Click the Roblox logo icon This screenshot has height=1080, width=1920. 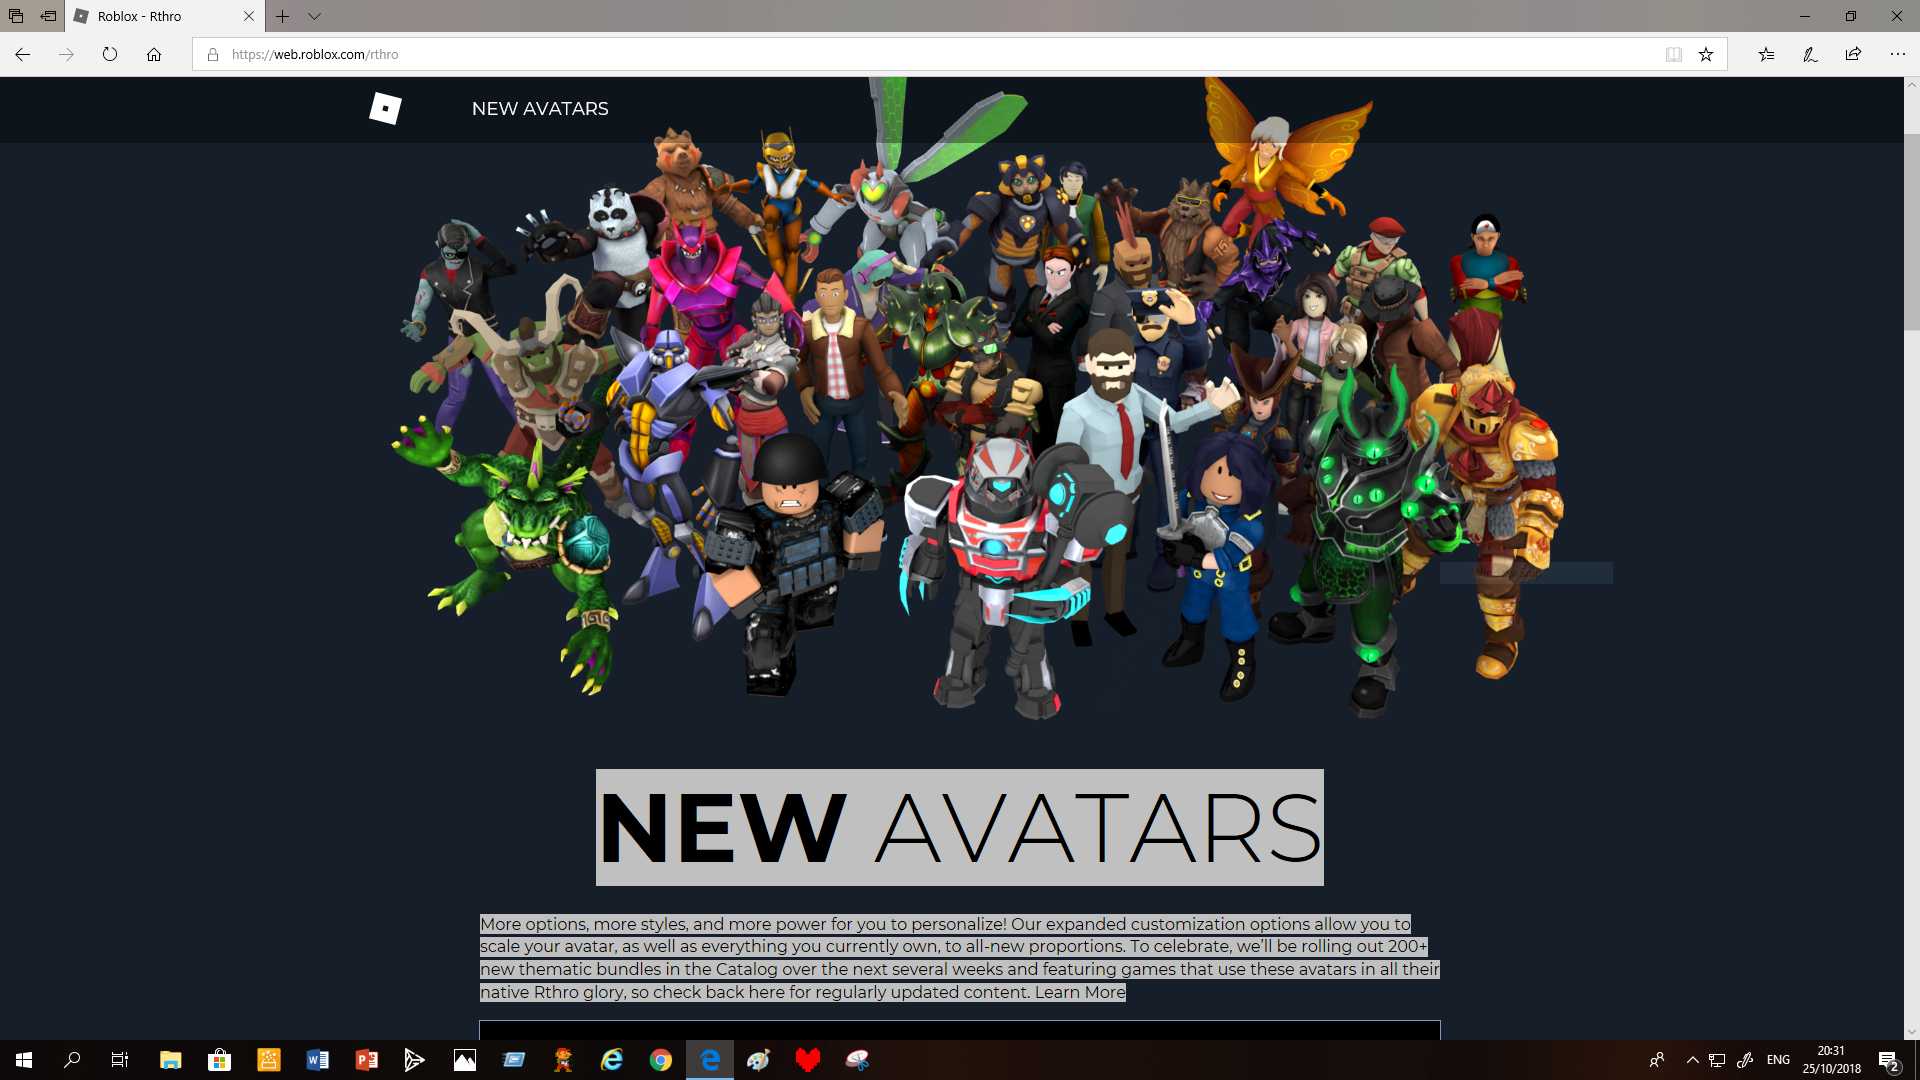[385, 108]
